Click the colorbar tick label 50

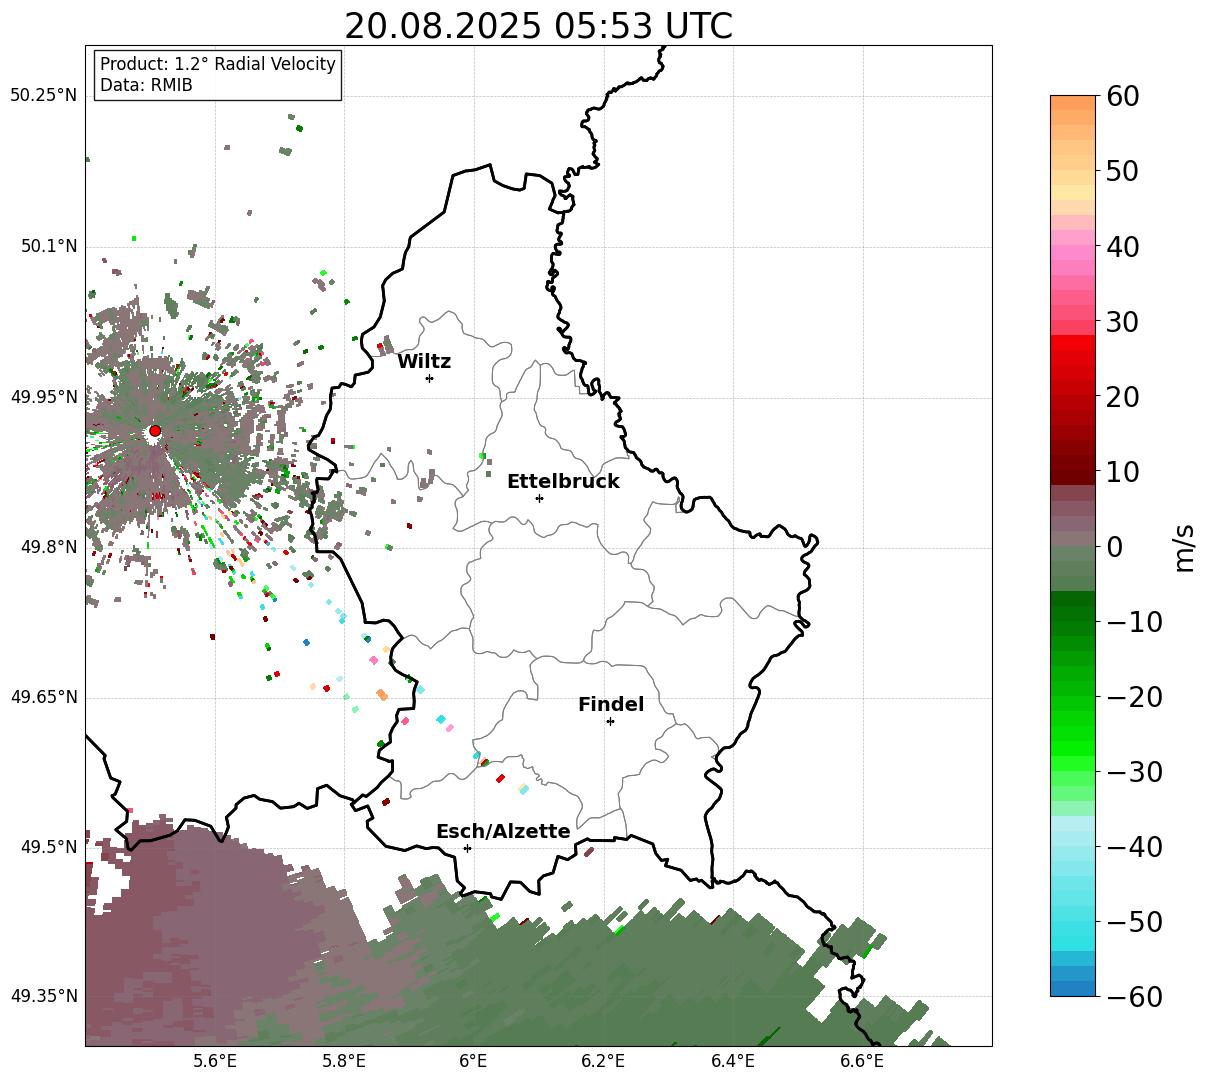[1122, 172]
